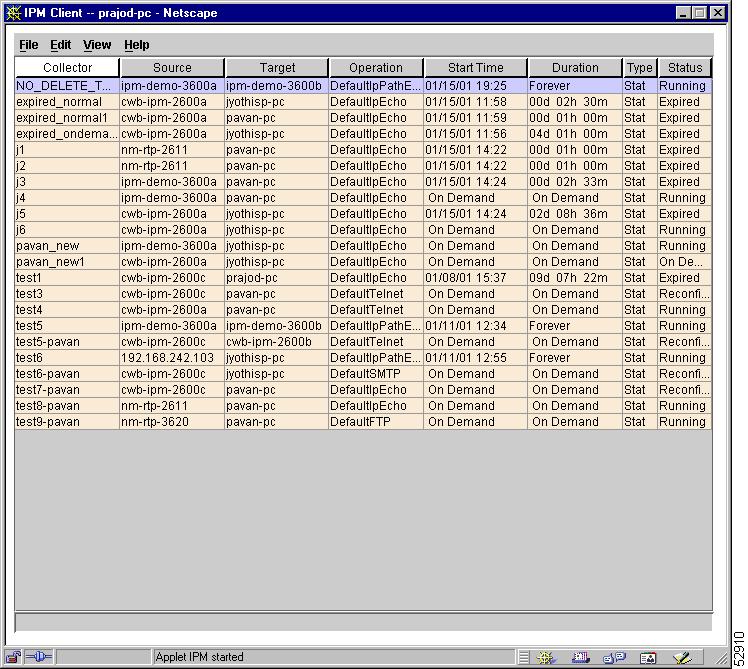Image resolution: width=748 pixels, height=669 pixels.
Task: Click the Applet IPM started status text
Action: tap(199, 657)
